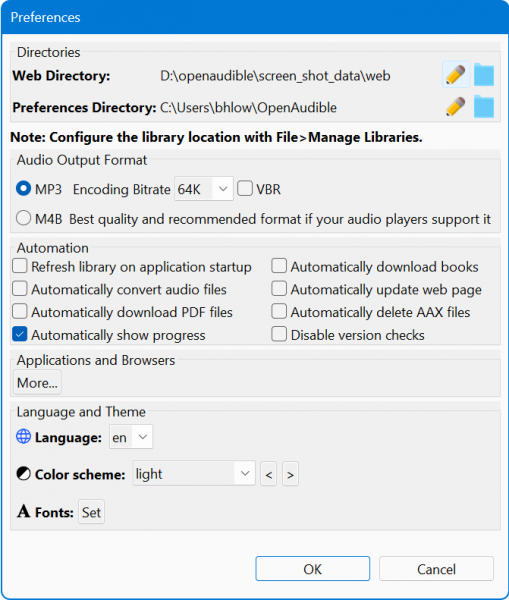Switch to previous color scheme arrow
Viewport: 509px width, 600px height.
[269, 474]
